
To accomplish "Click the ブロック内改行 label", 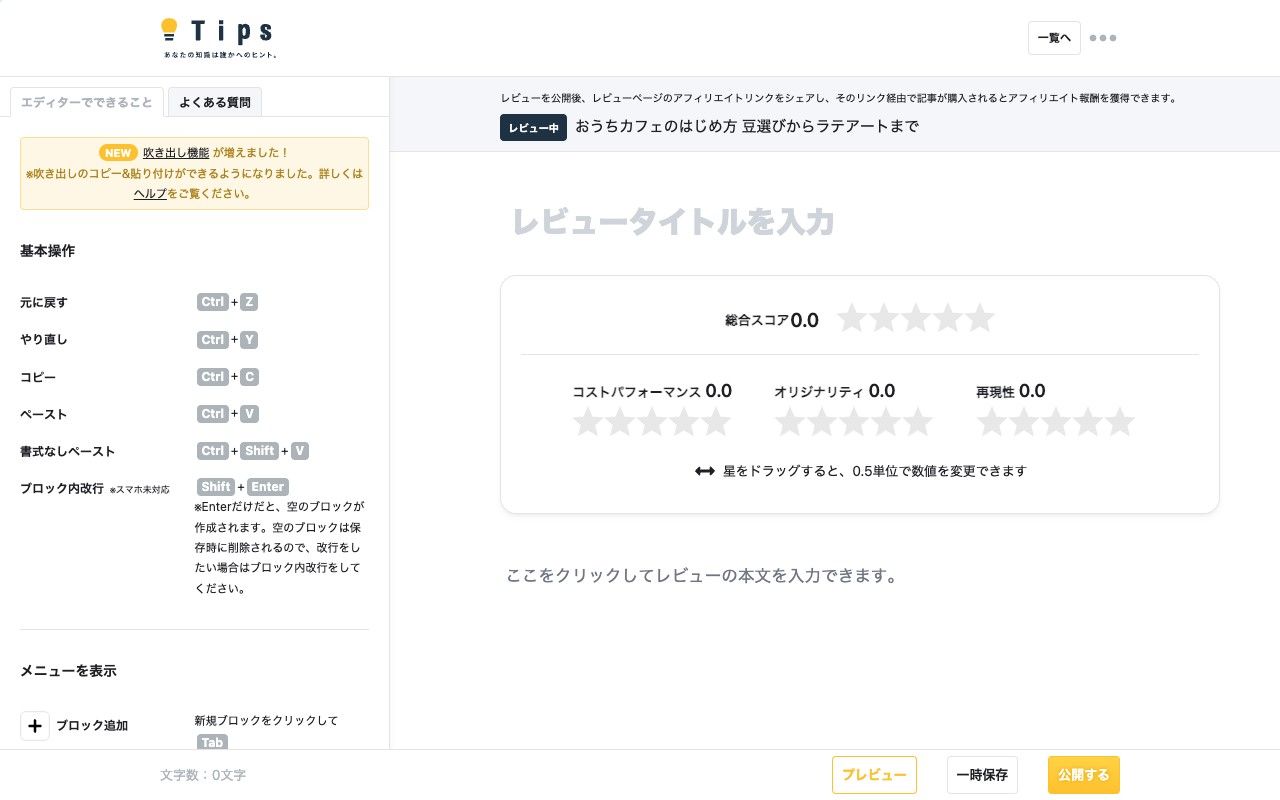I will coord(62,489).
